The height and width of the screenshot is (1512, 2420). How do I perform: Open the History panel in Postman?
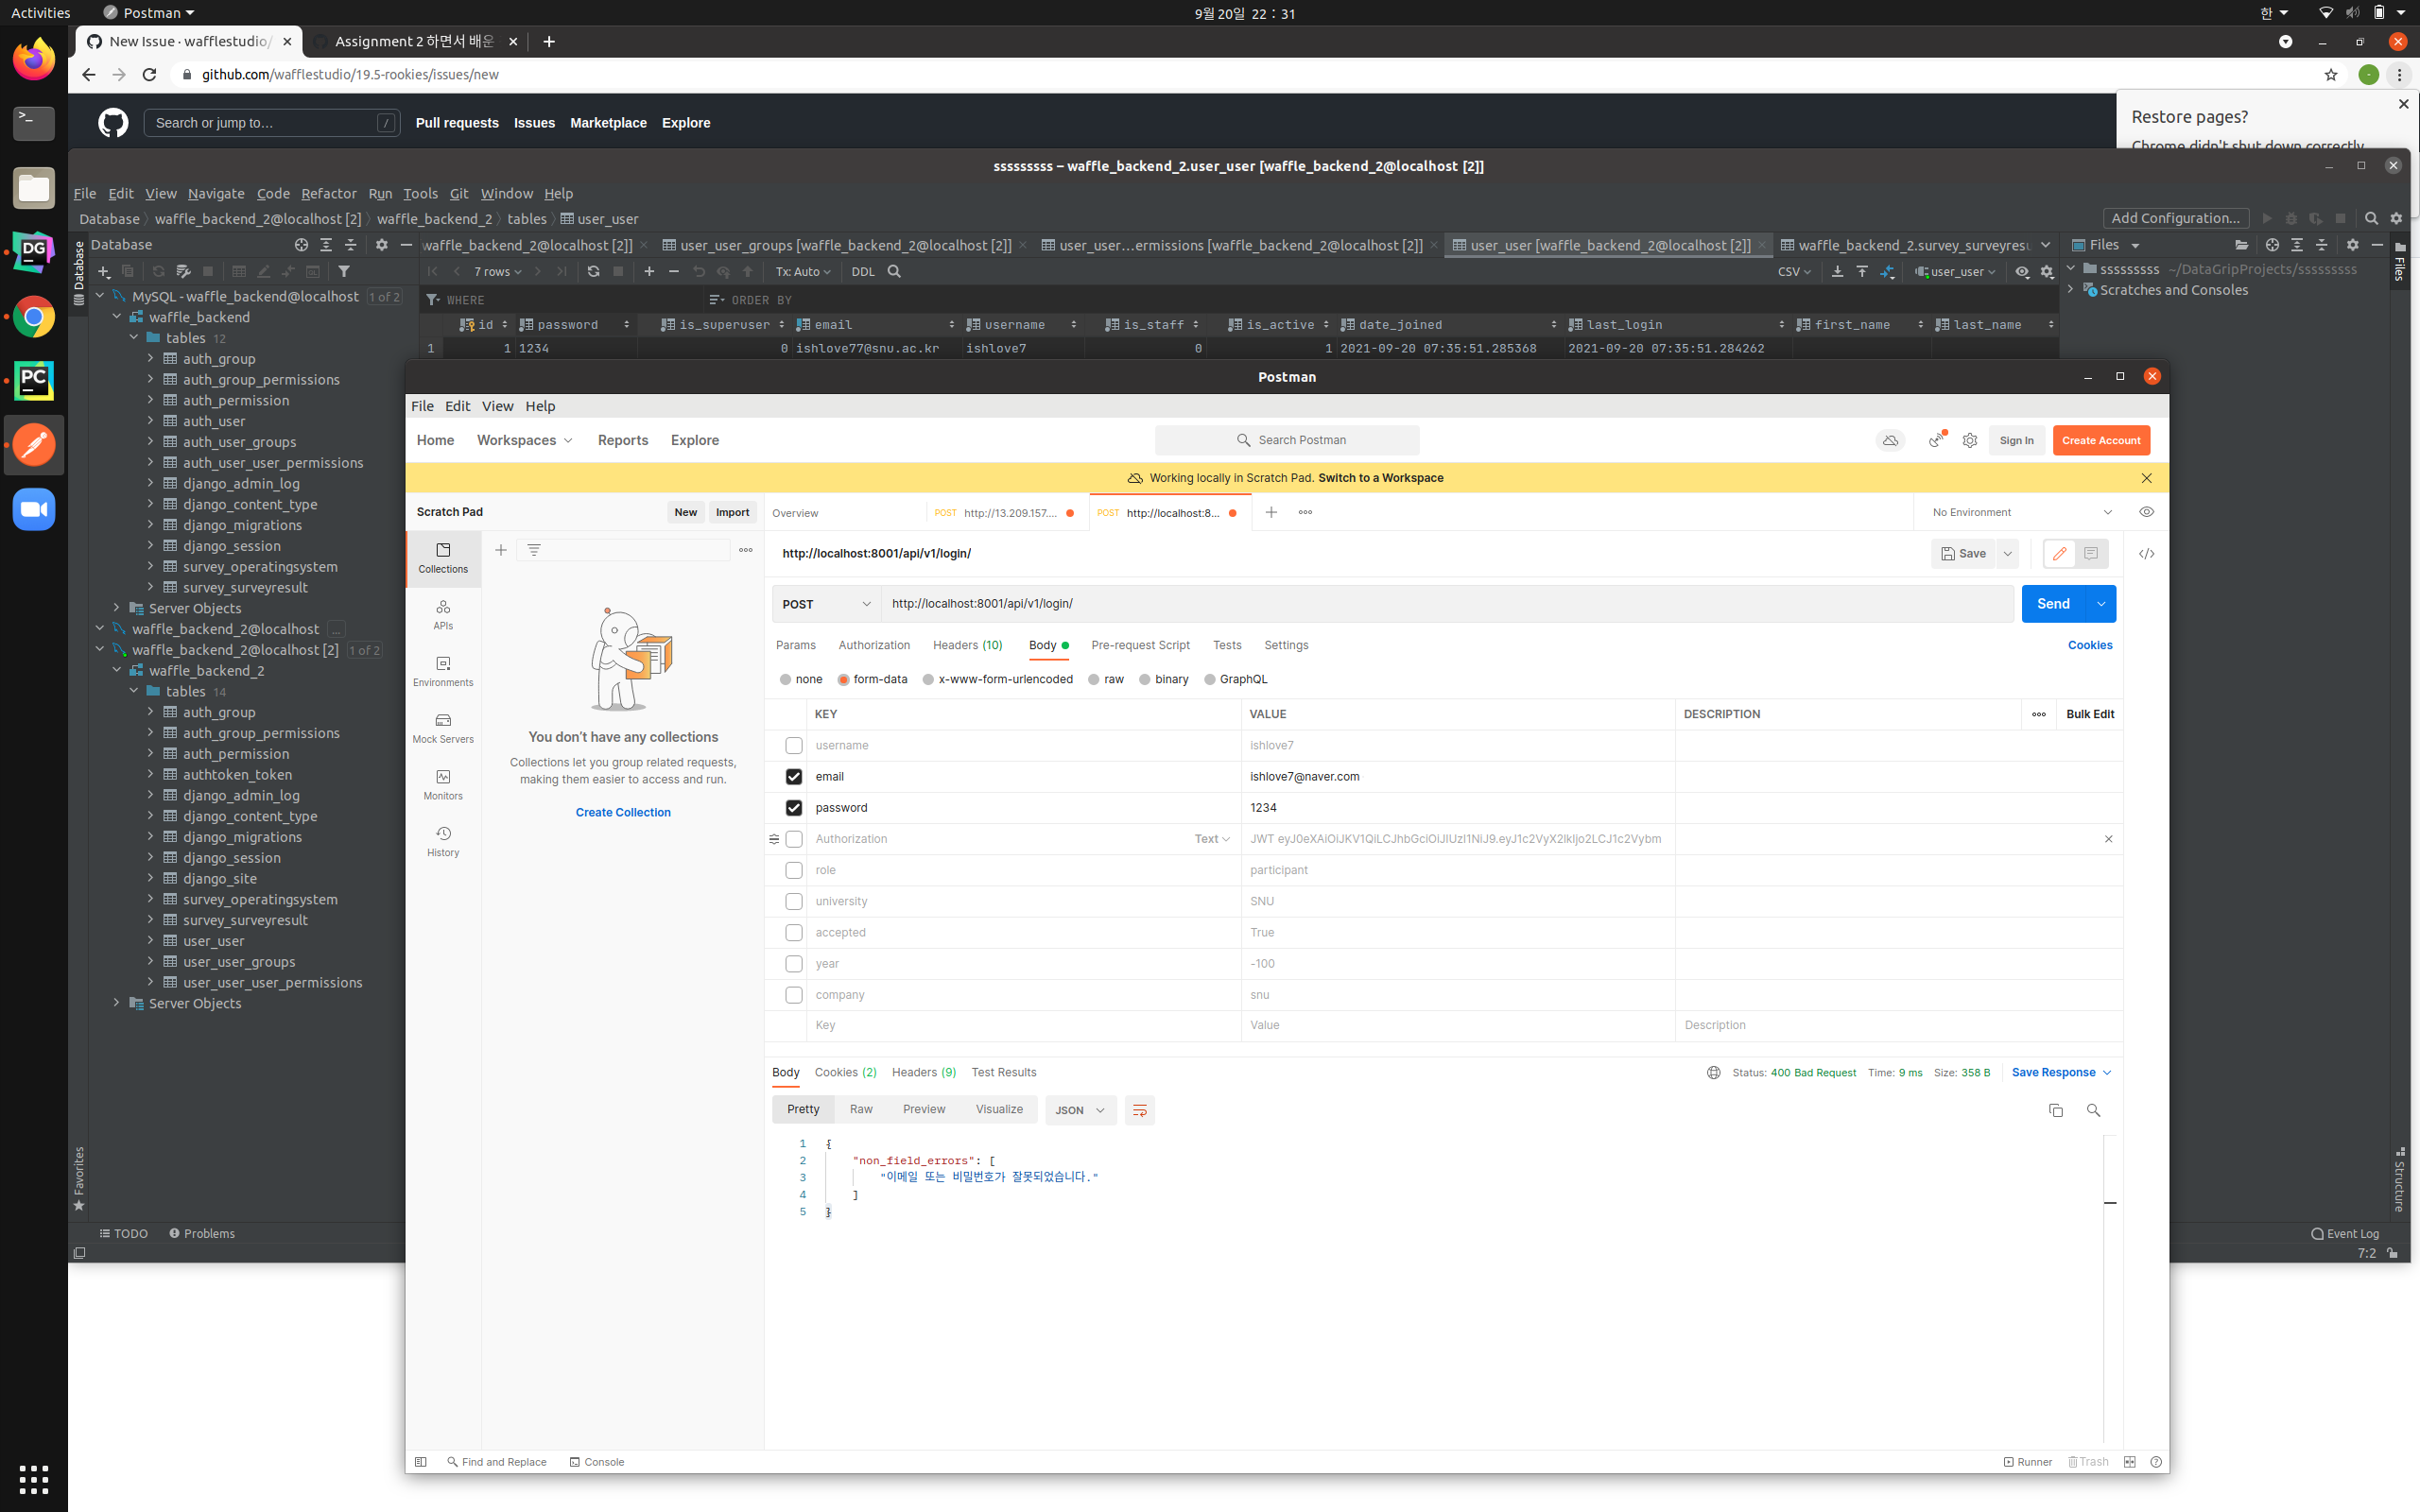click(443, 840)
